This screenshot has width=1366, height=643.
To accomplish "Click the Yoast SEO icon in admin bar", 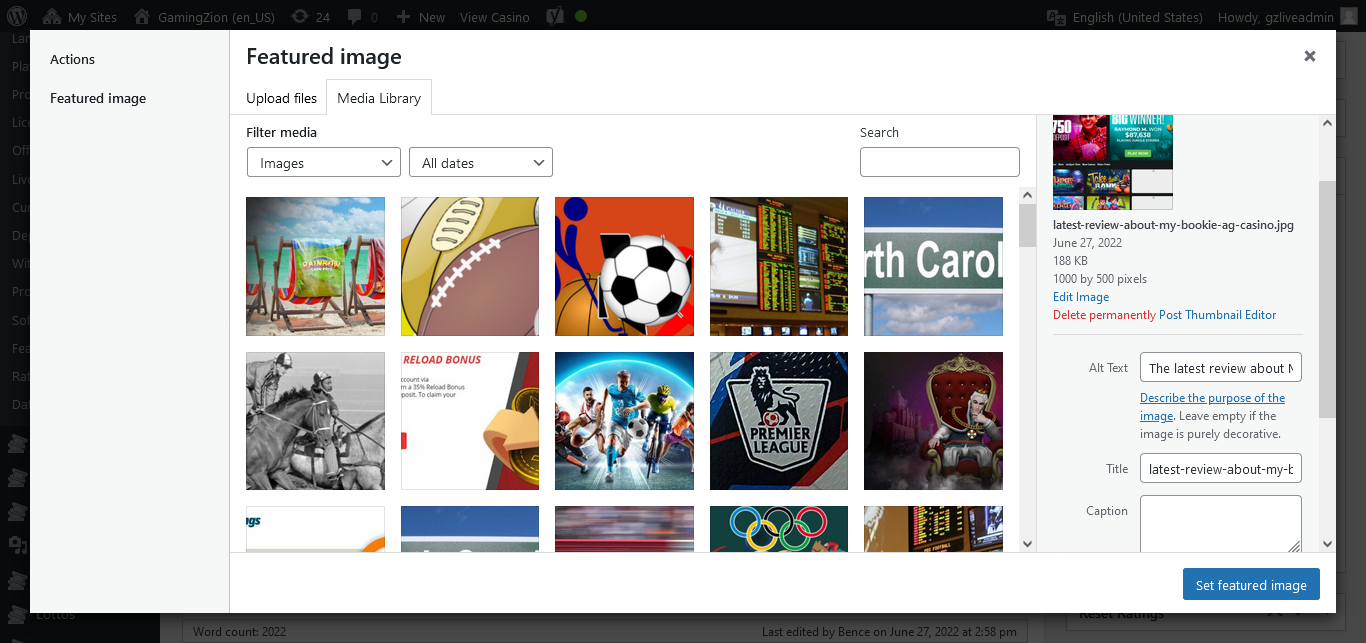I will (554, 17).
